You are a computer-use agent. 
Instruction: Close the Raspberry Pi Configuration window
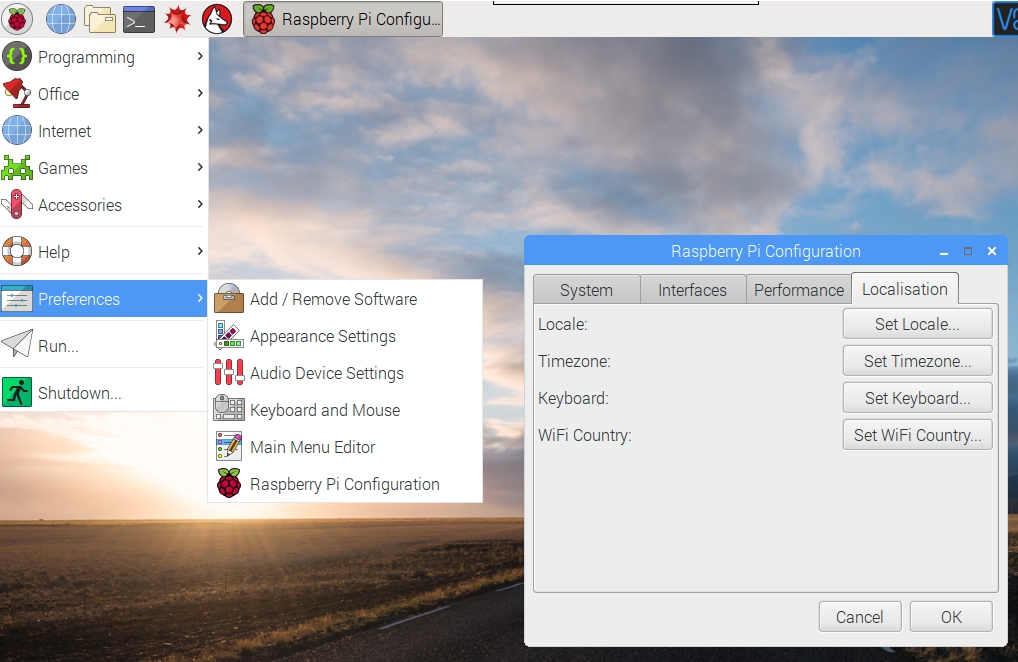(991, 251)
